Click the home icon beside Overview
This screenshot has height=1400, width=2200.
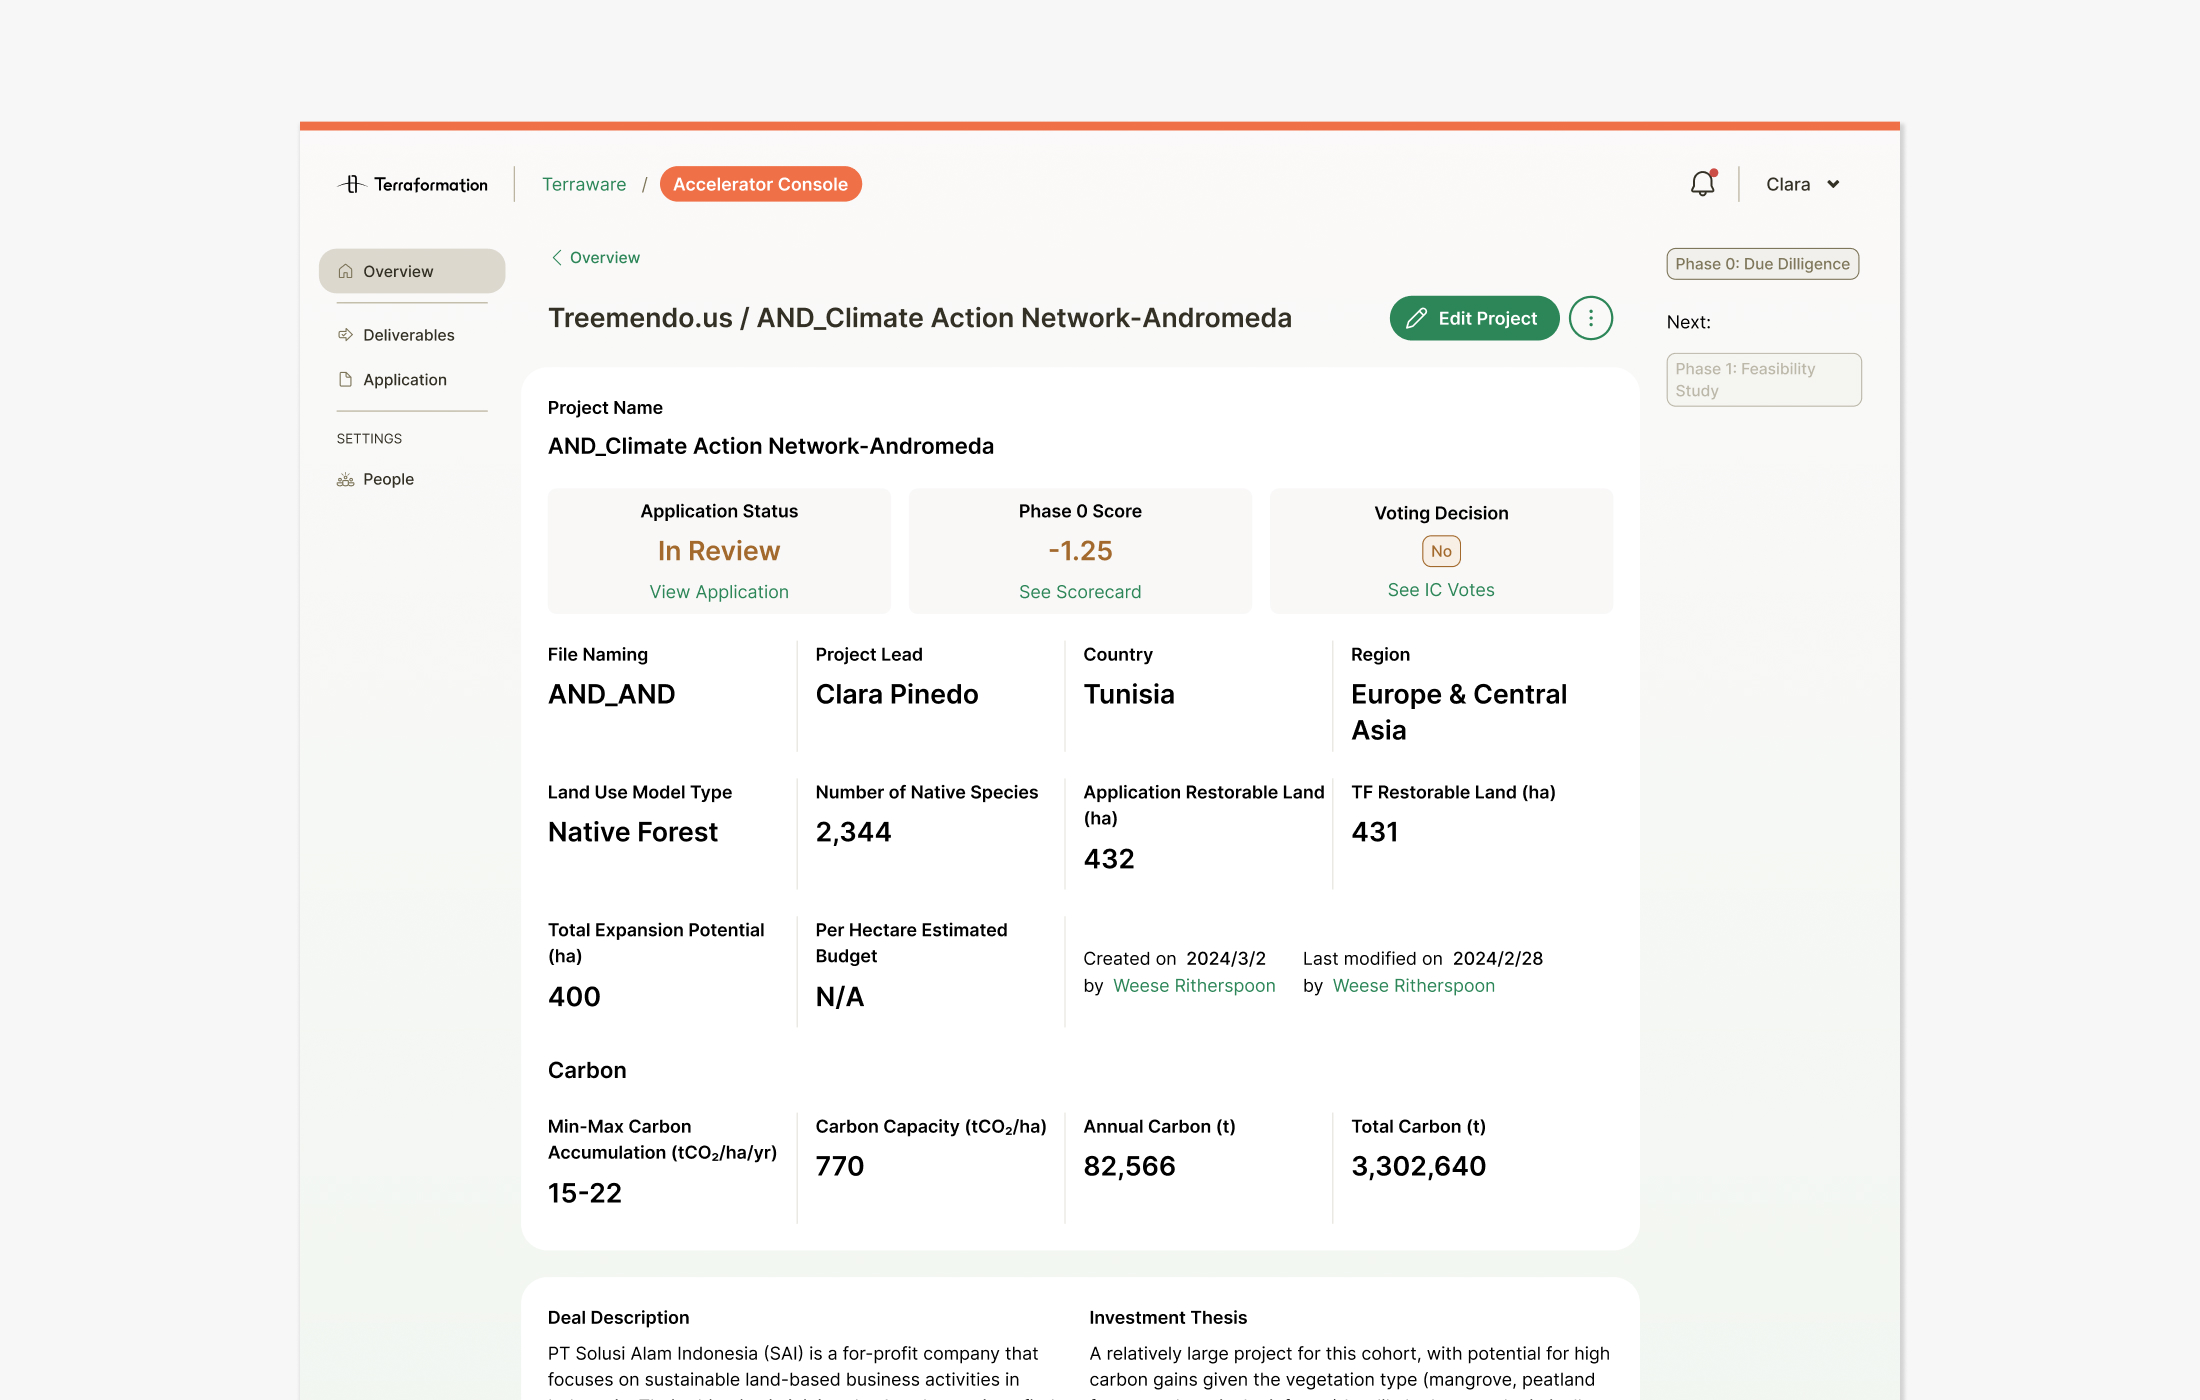click(346, 271)
